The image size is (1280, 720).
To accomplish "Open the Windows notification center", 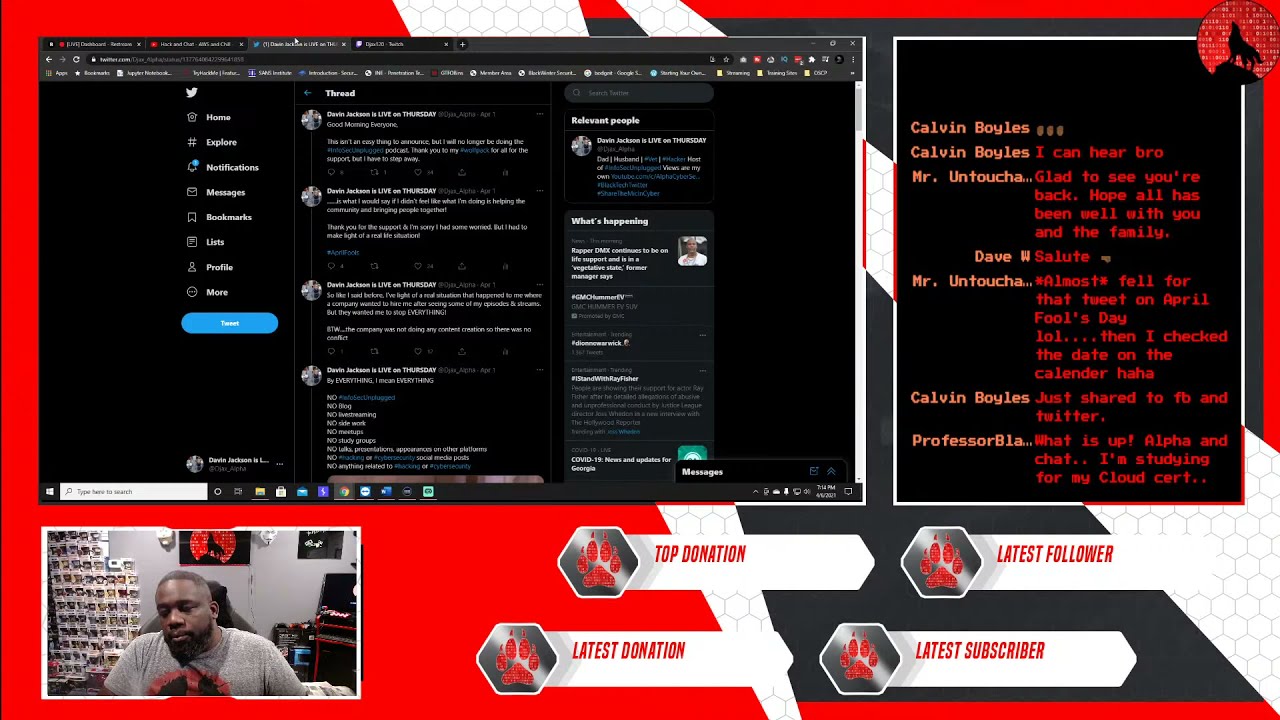I will [x=848, y=491].
